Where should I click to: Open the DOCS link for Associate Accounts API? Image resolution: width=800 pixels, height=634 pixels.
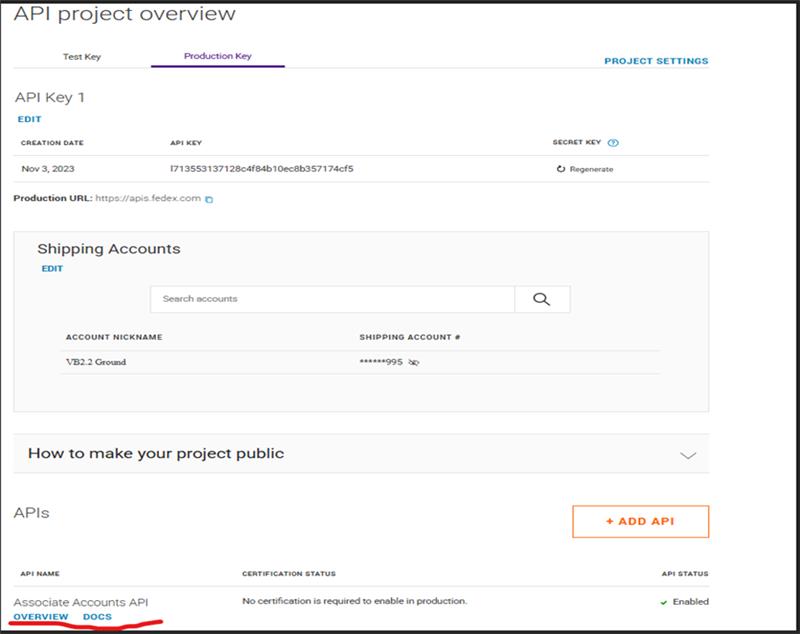coord(97,617)
